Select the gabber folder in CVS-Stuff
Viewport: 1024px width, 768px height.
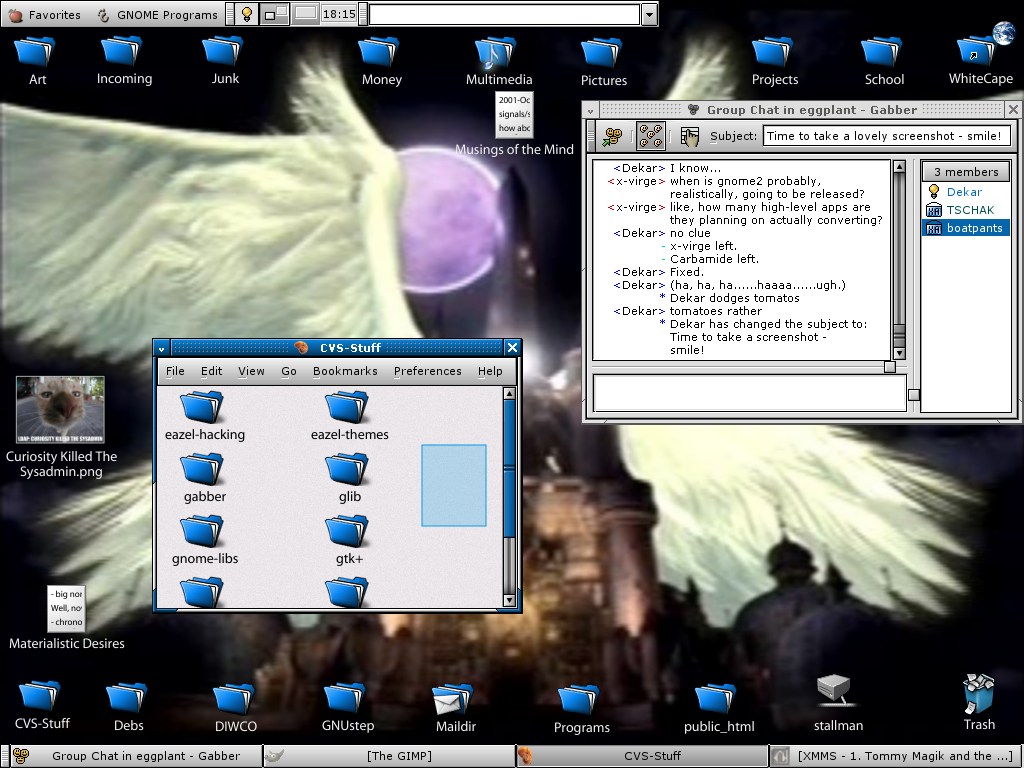204,479
